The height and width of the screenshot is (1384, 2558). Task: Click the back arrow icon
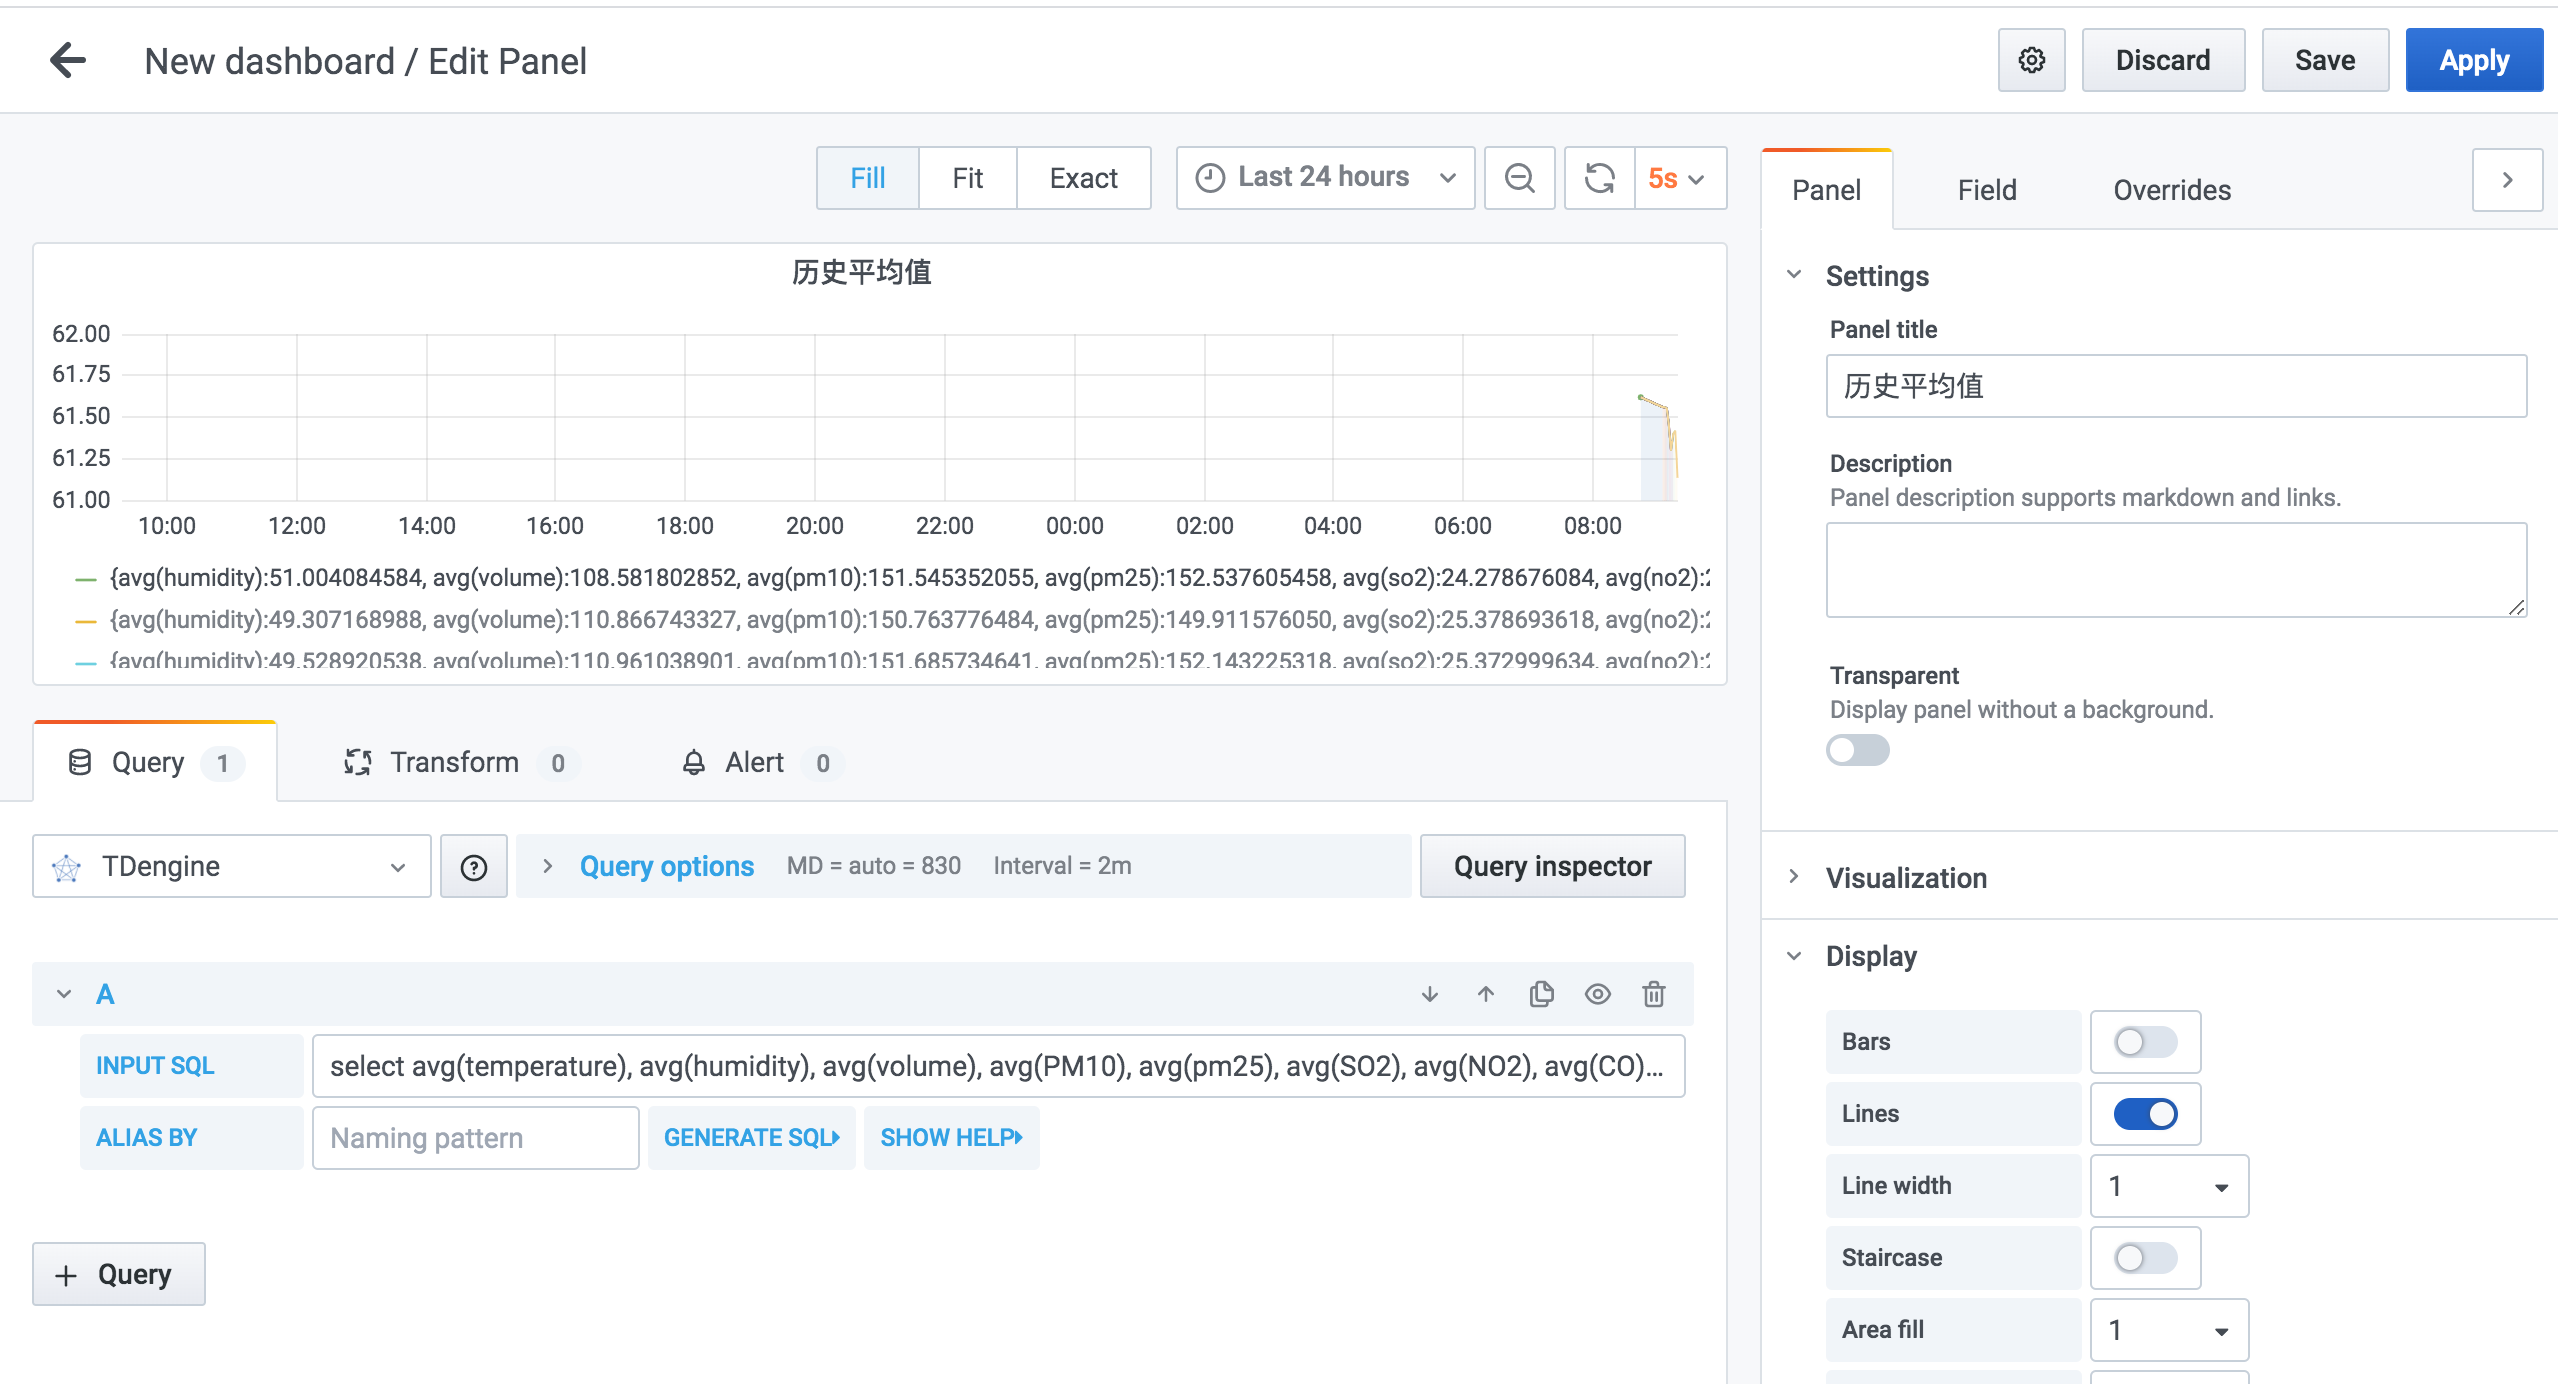pyautogui.click(x=68, y=60)
